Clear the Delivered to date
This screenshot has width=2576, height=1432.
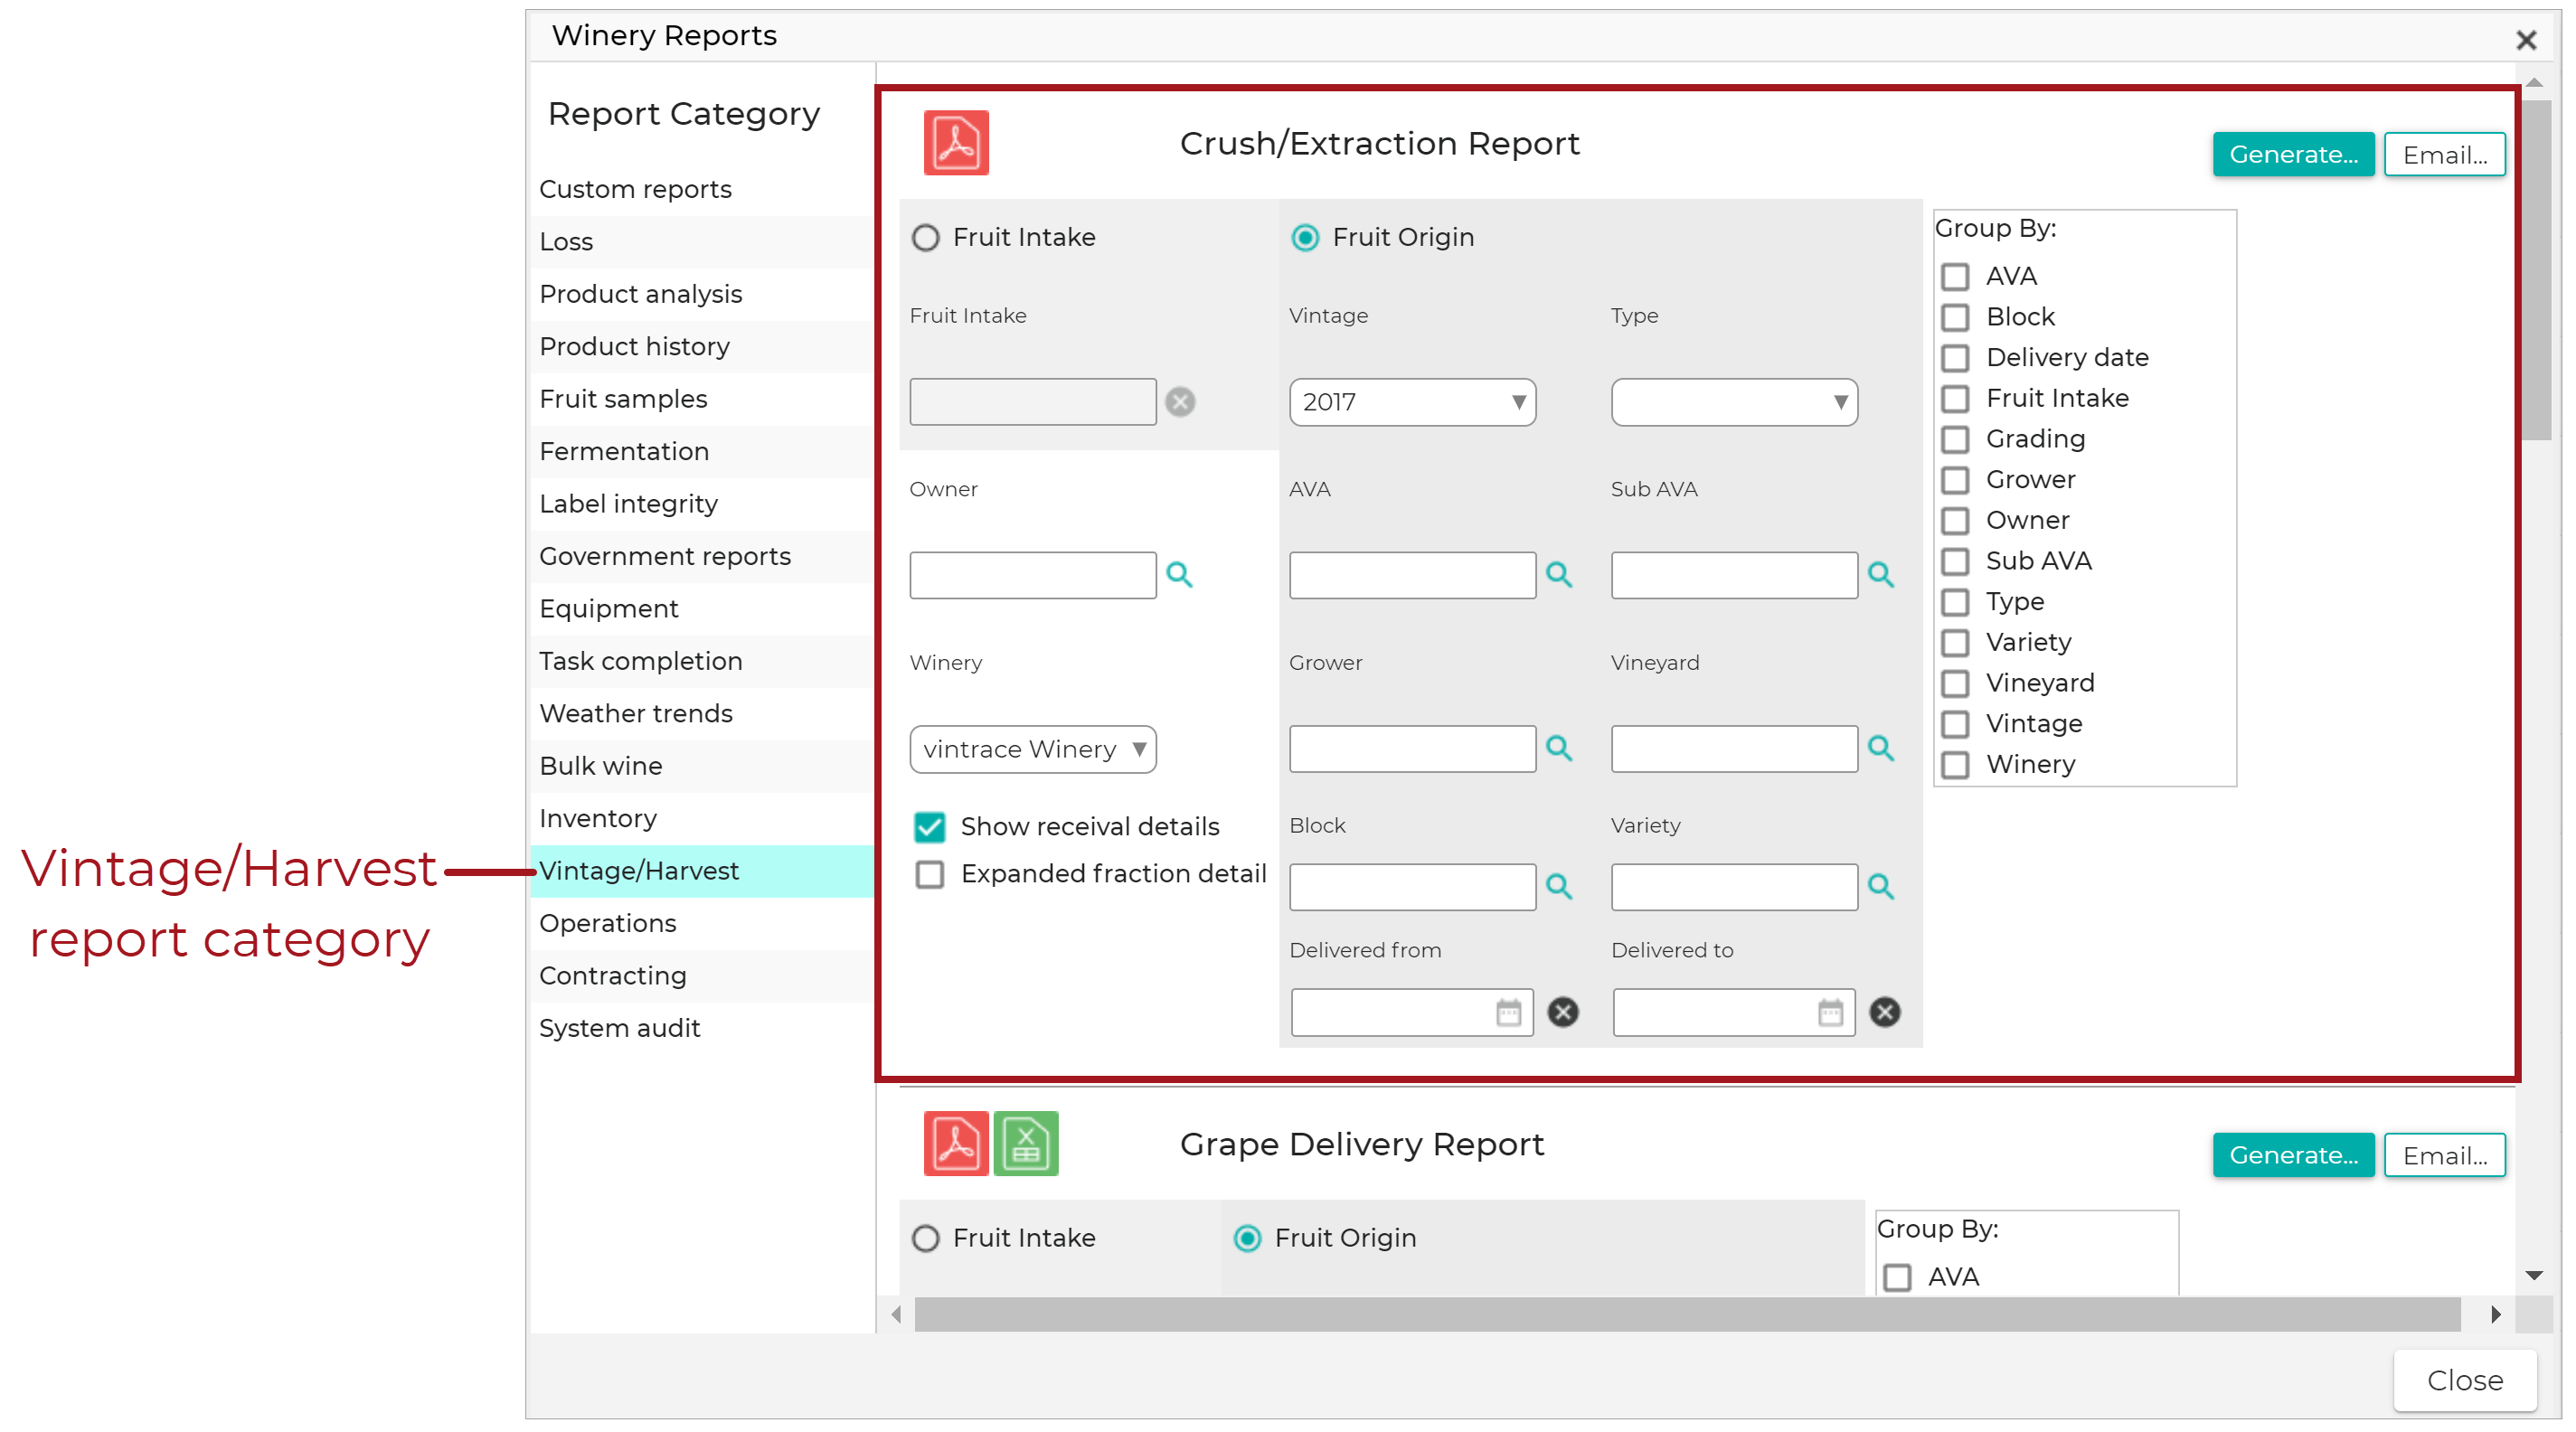(x=1885, y=1012)
